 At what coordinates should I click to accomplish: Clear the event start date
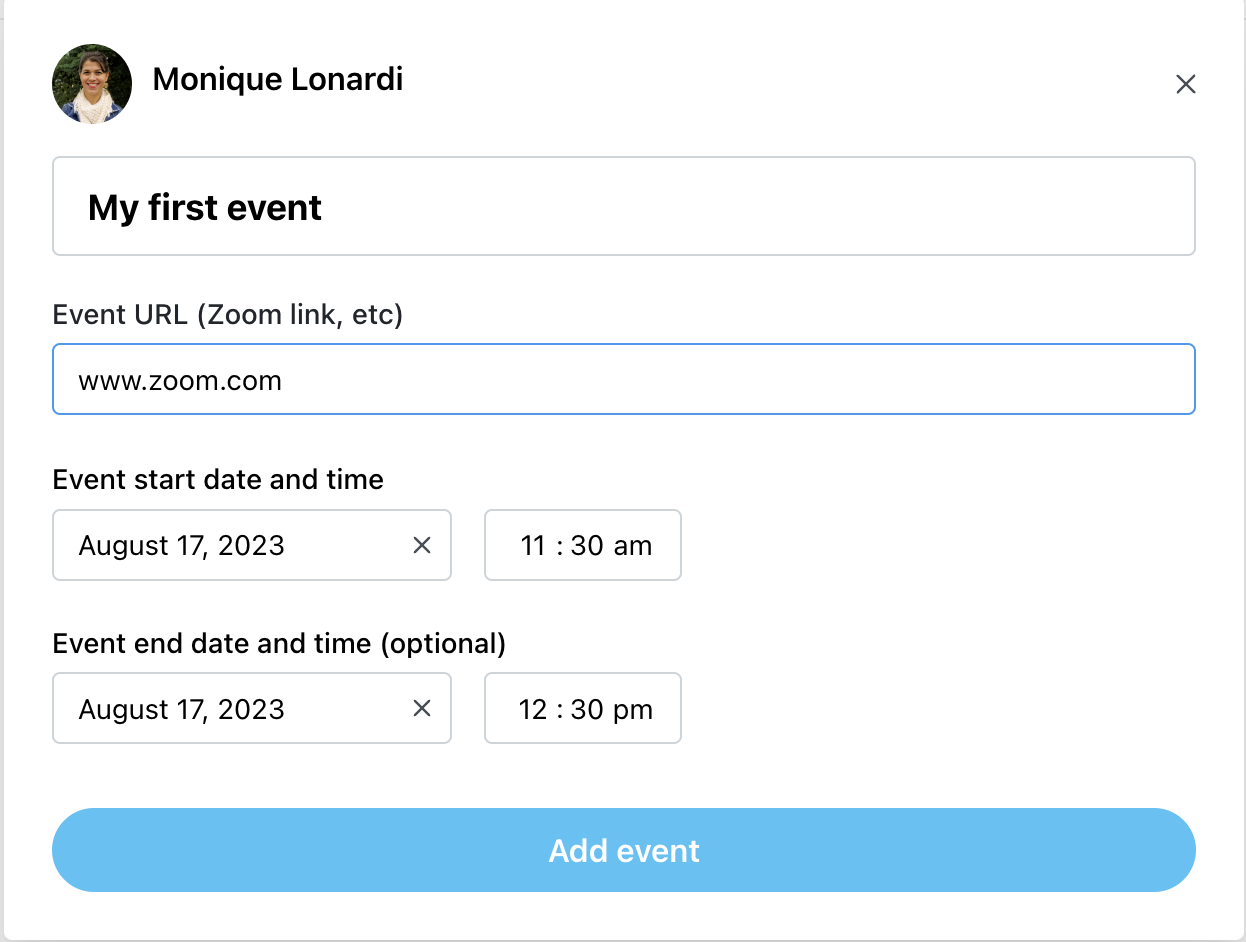tap(422, 545)
